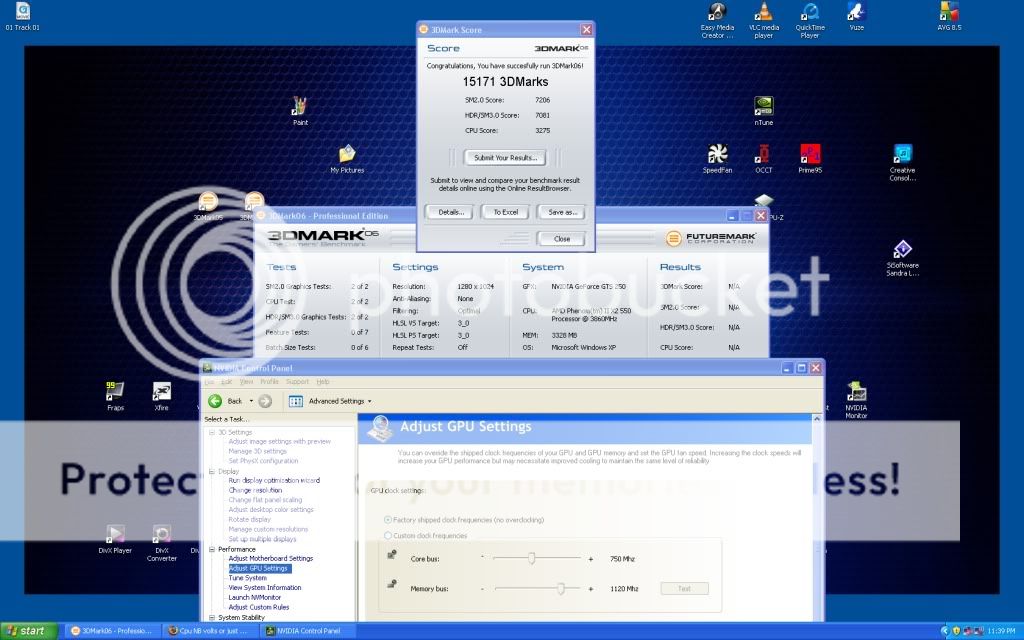Screen dimensions: 1024x640
Task: Click the minus sign beside Memory bus slider
Action: click(x=483, y=588)
